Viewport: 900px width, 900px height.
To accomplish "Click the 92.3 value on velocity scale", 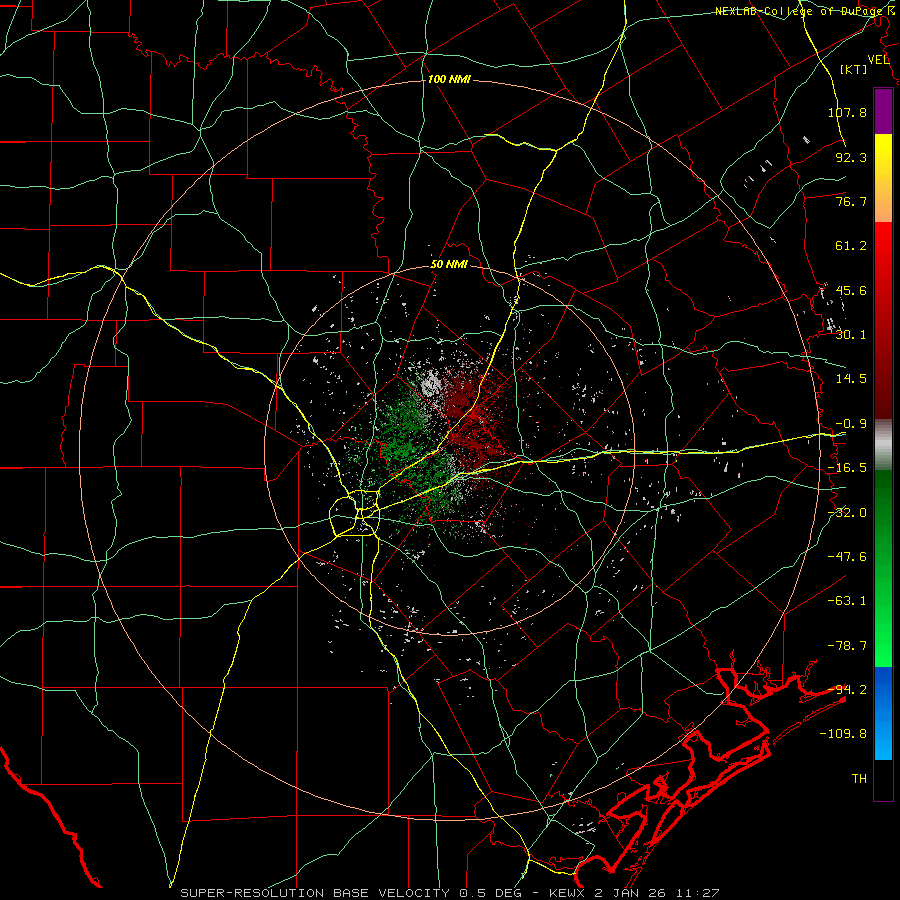I will [851, 157].
